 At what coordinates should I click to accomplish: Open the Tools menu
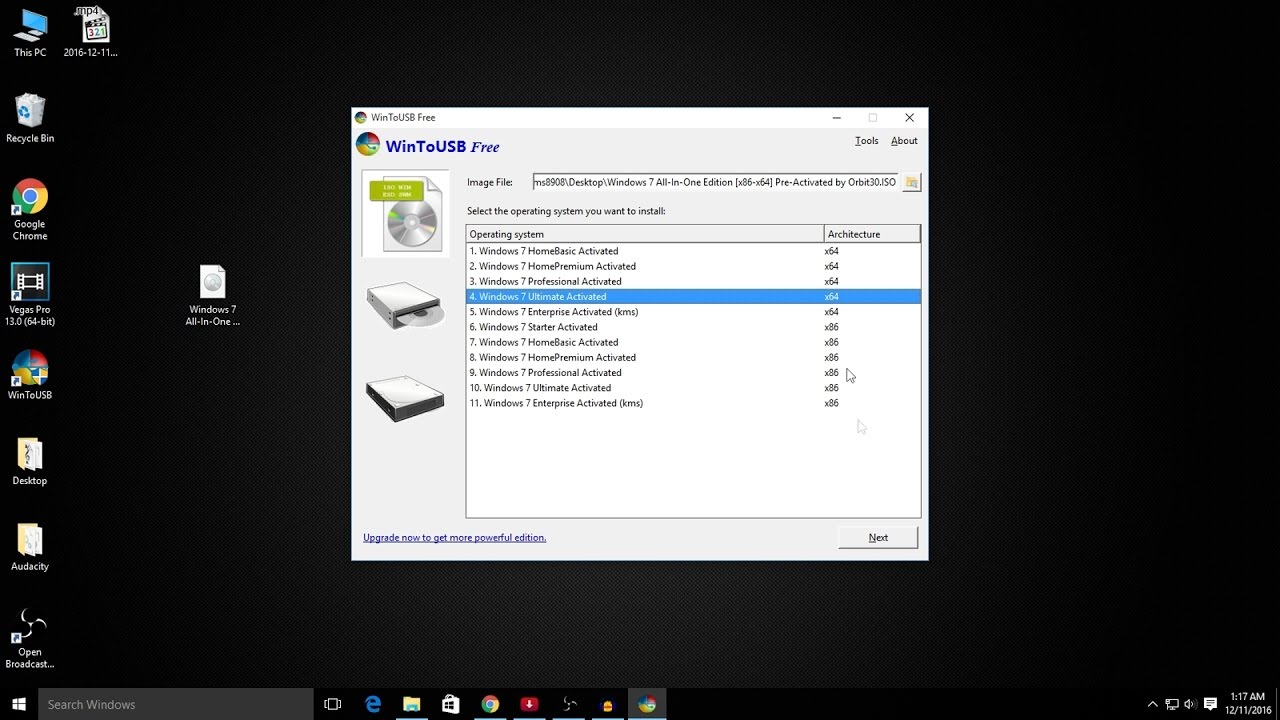(x=866, y=141)
